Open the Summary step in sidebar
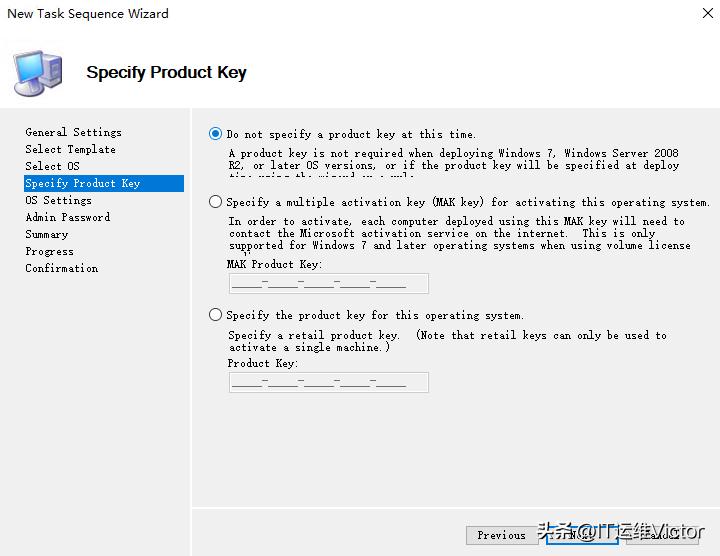The image size is (720, 556). [46, 234]
